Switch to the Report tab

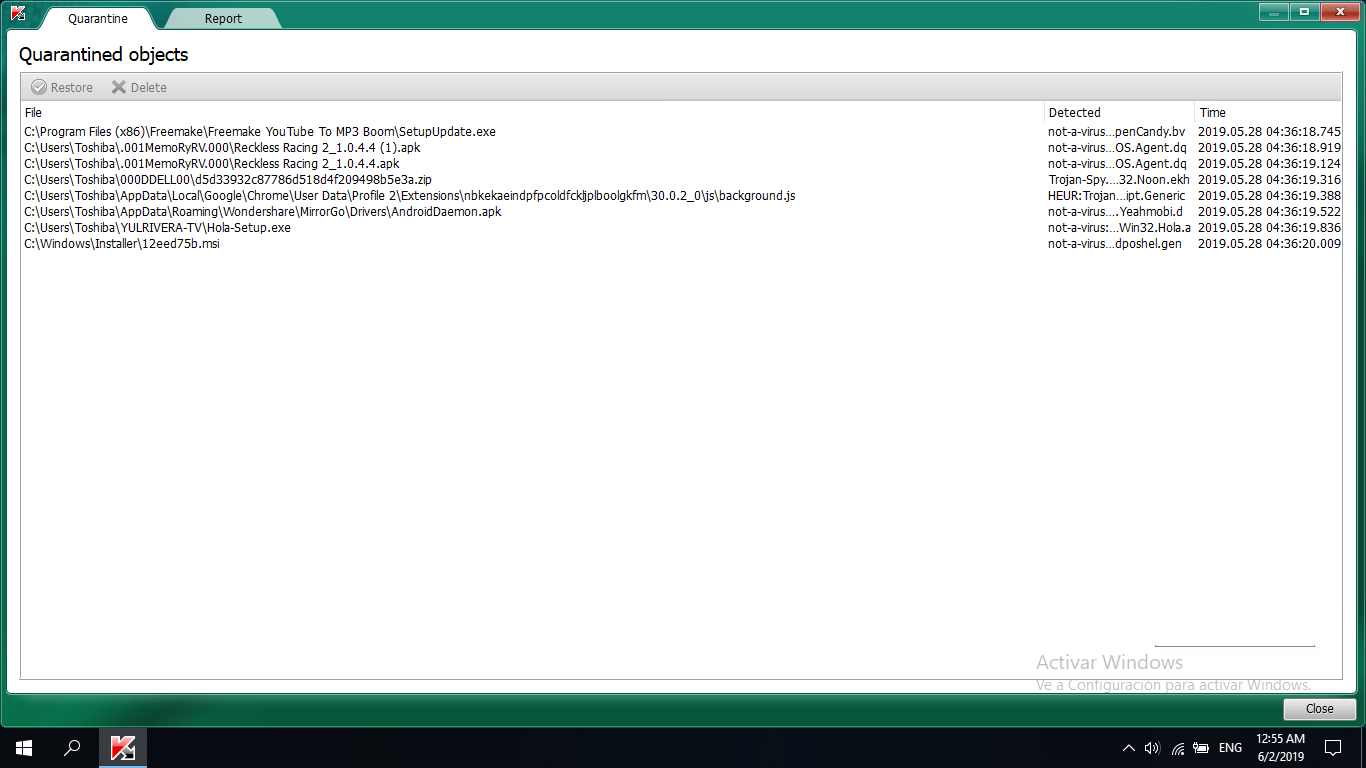point(223,19)
